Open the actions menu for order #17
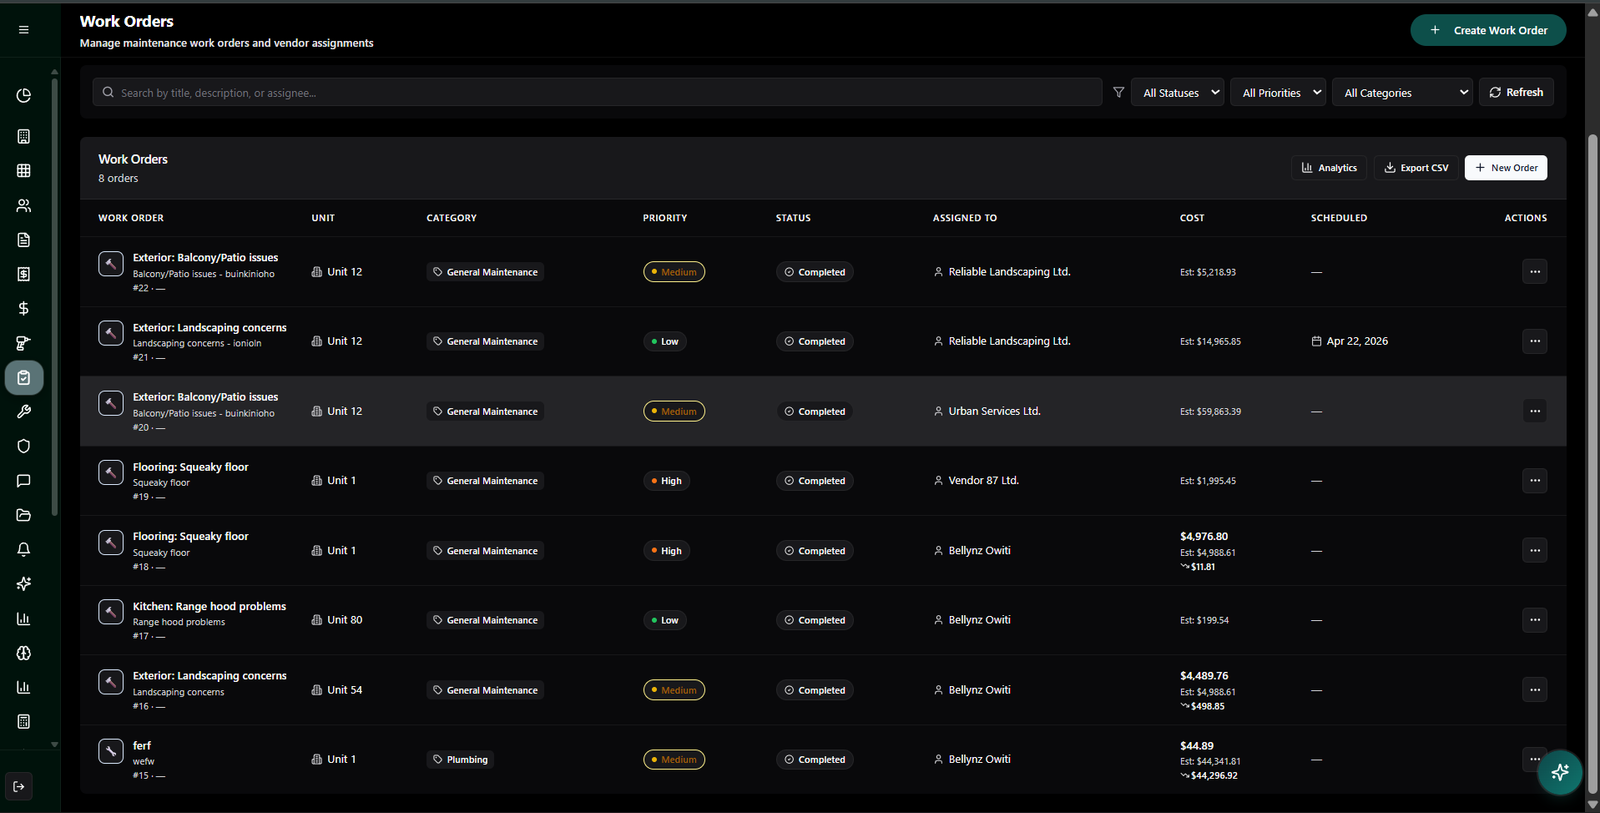The image size is (1600, 813). [1535, 620]
